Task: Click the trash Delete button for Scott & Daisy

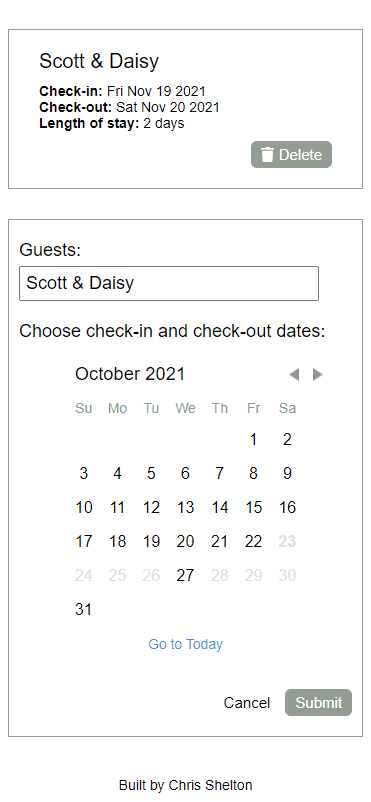Action: [x=291, y=154]
